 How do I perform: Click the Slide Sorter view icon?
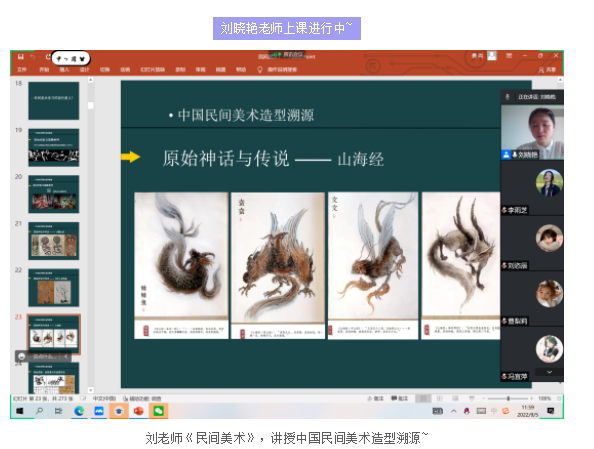pos(439,398)
